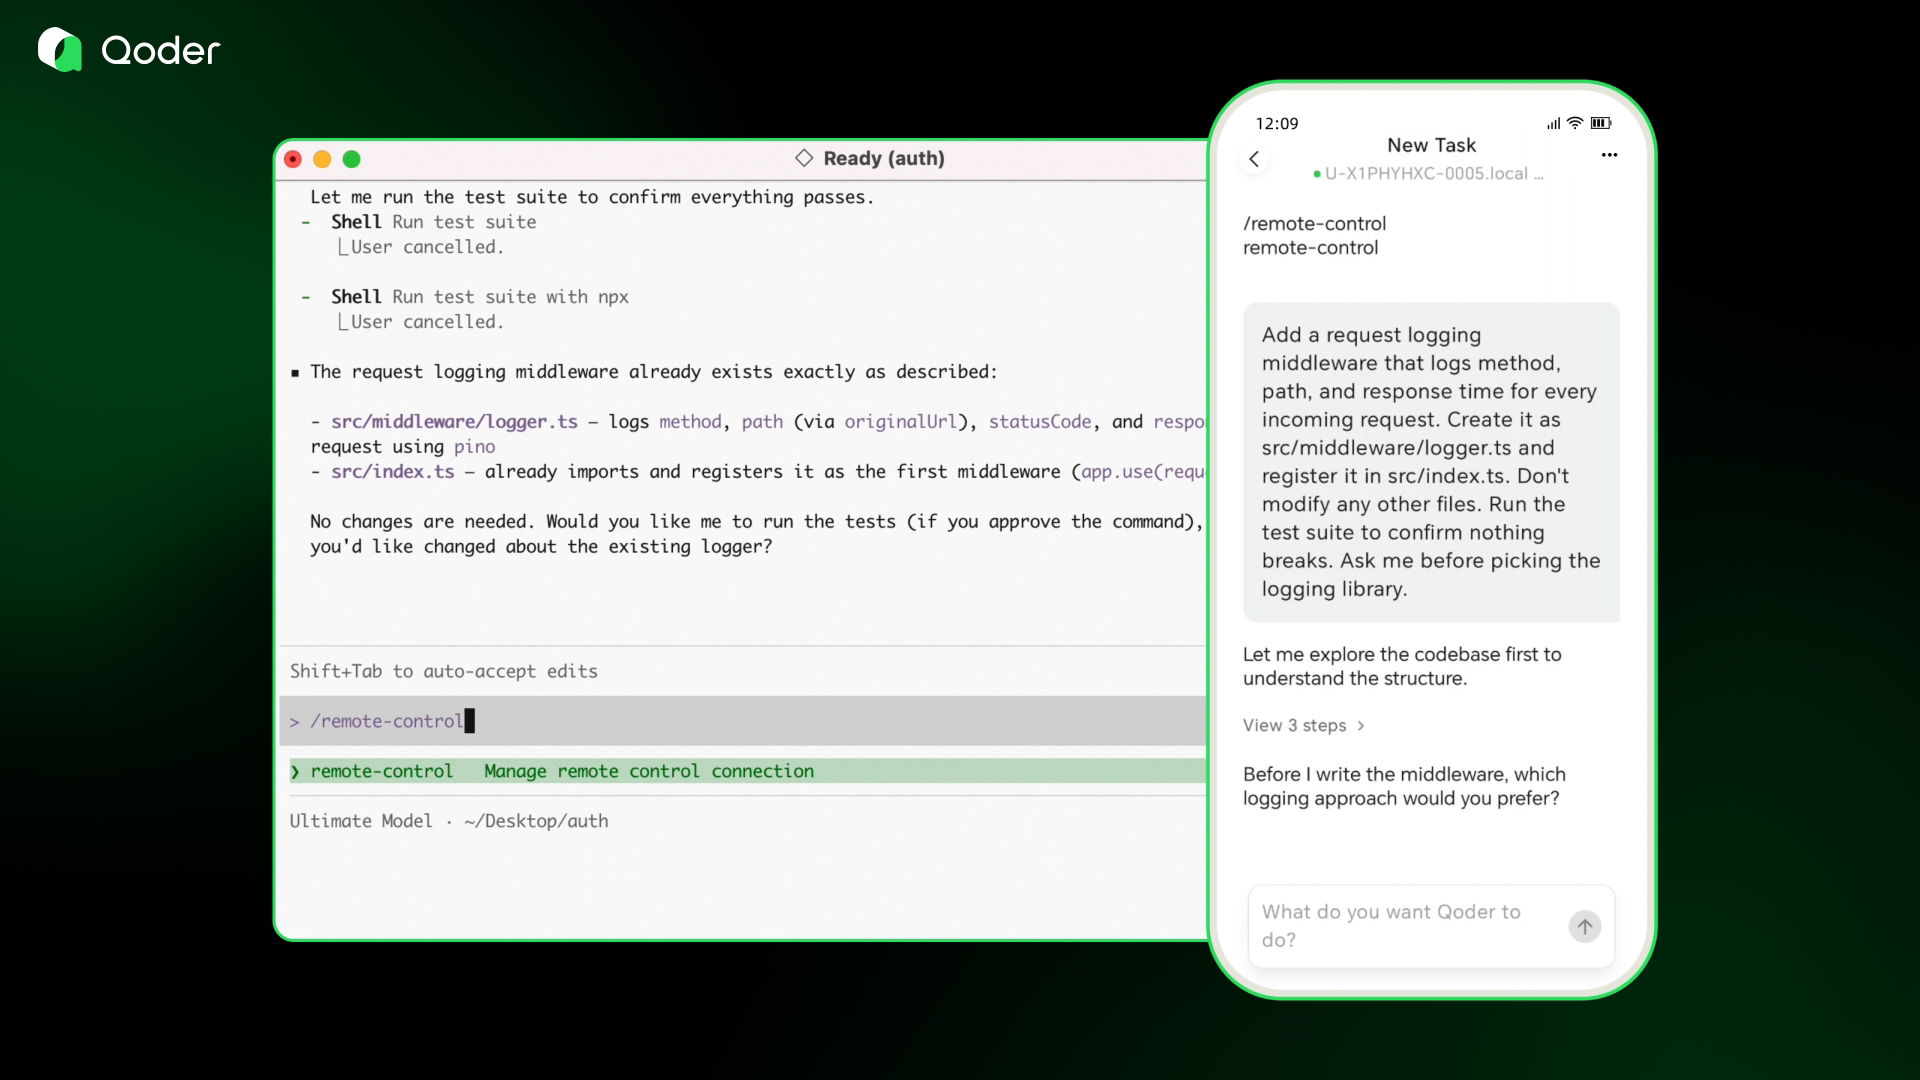
Task: Click the red close window dot
Action: (x=293, y=159)
